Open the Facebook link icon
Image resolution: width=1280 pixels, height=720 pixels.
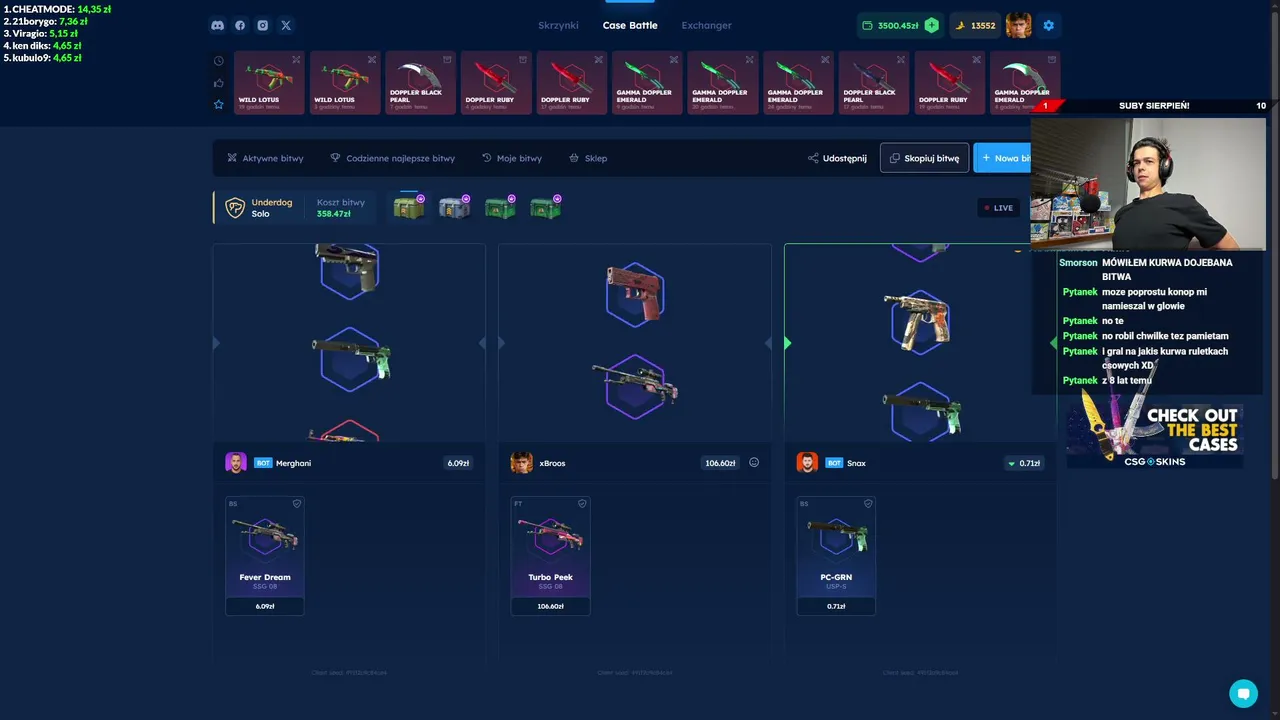(240, 26)
